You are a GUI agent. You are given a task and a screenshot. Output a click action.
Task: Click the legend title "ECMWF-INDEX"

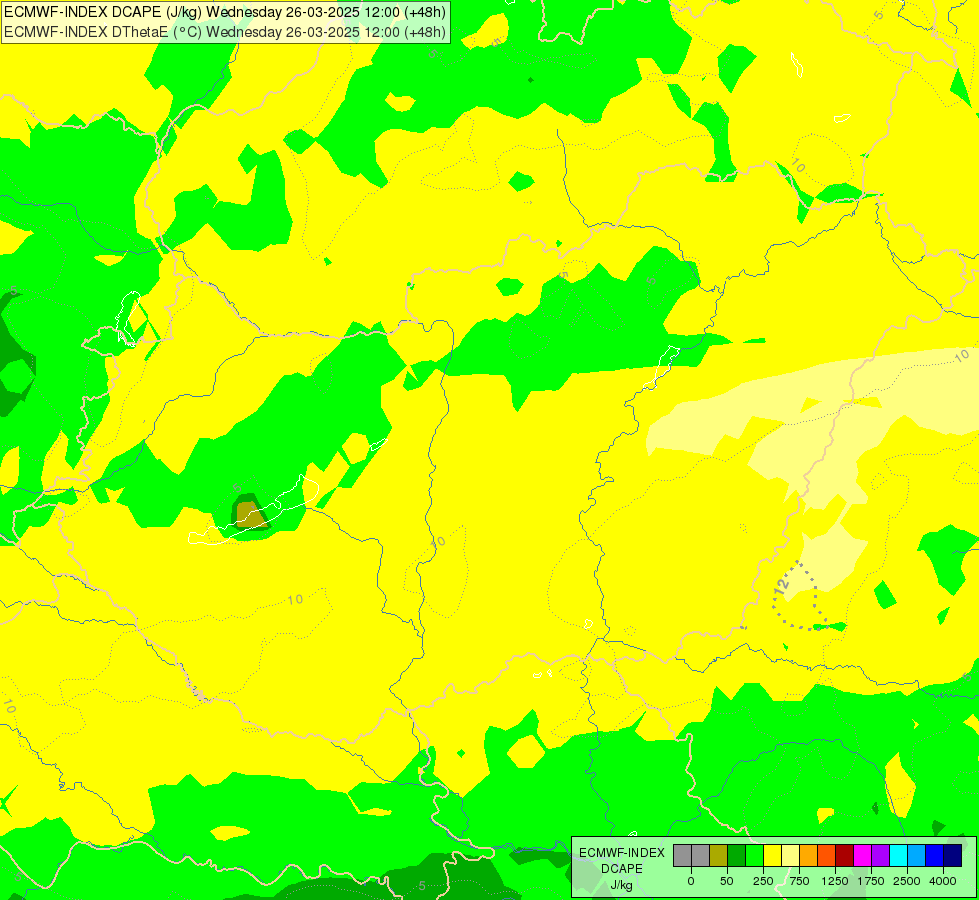[x=622, y=853]
